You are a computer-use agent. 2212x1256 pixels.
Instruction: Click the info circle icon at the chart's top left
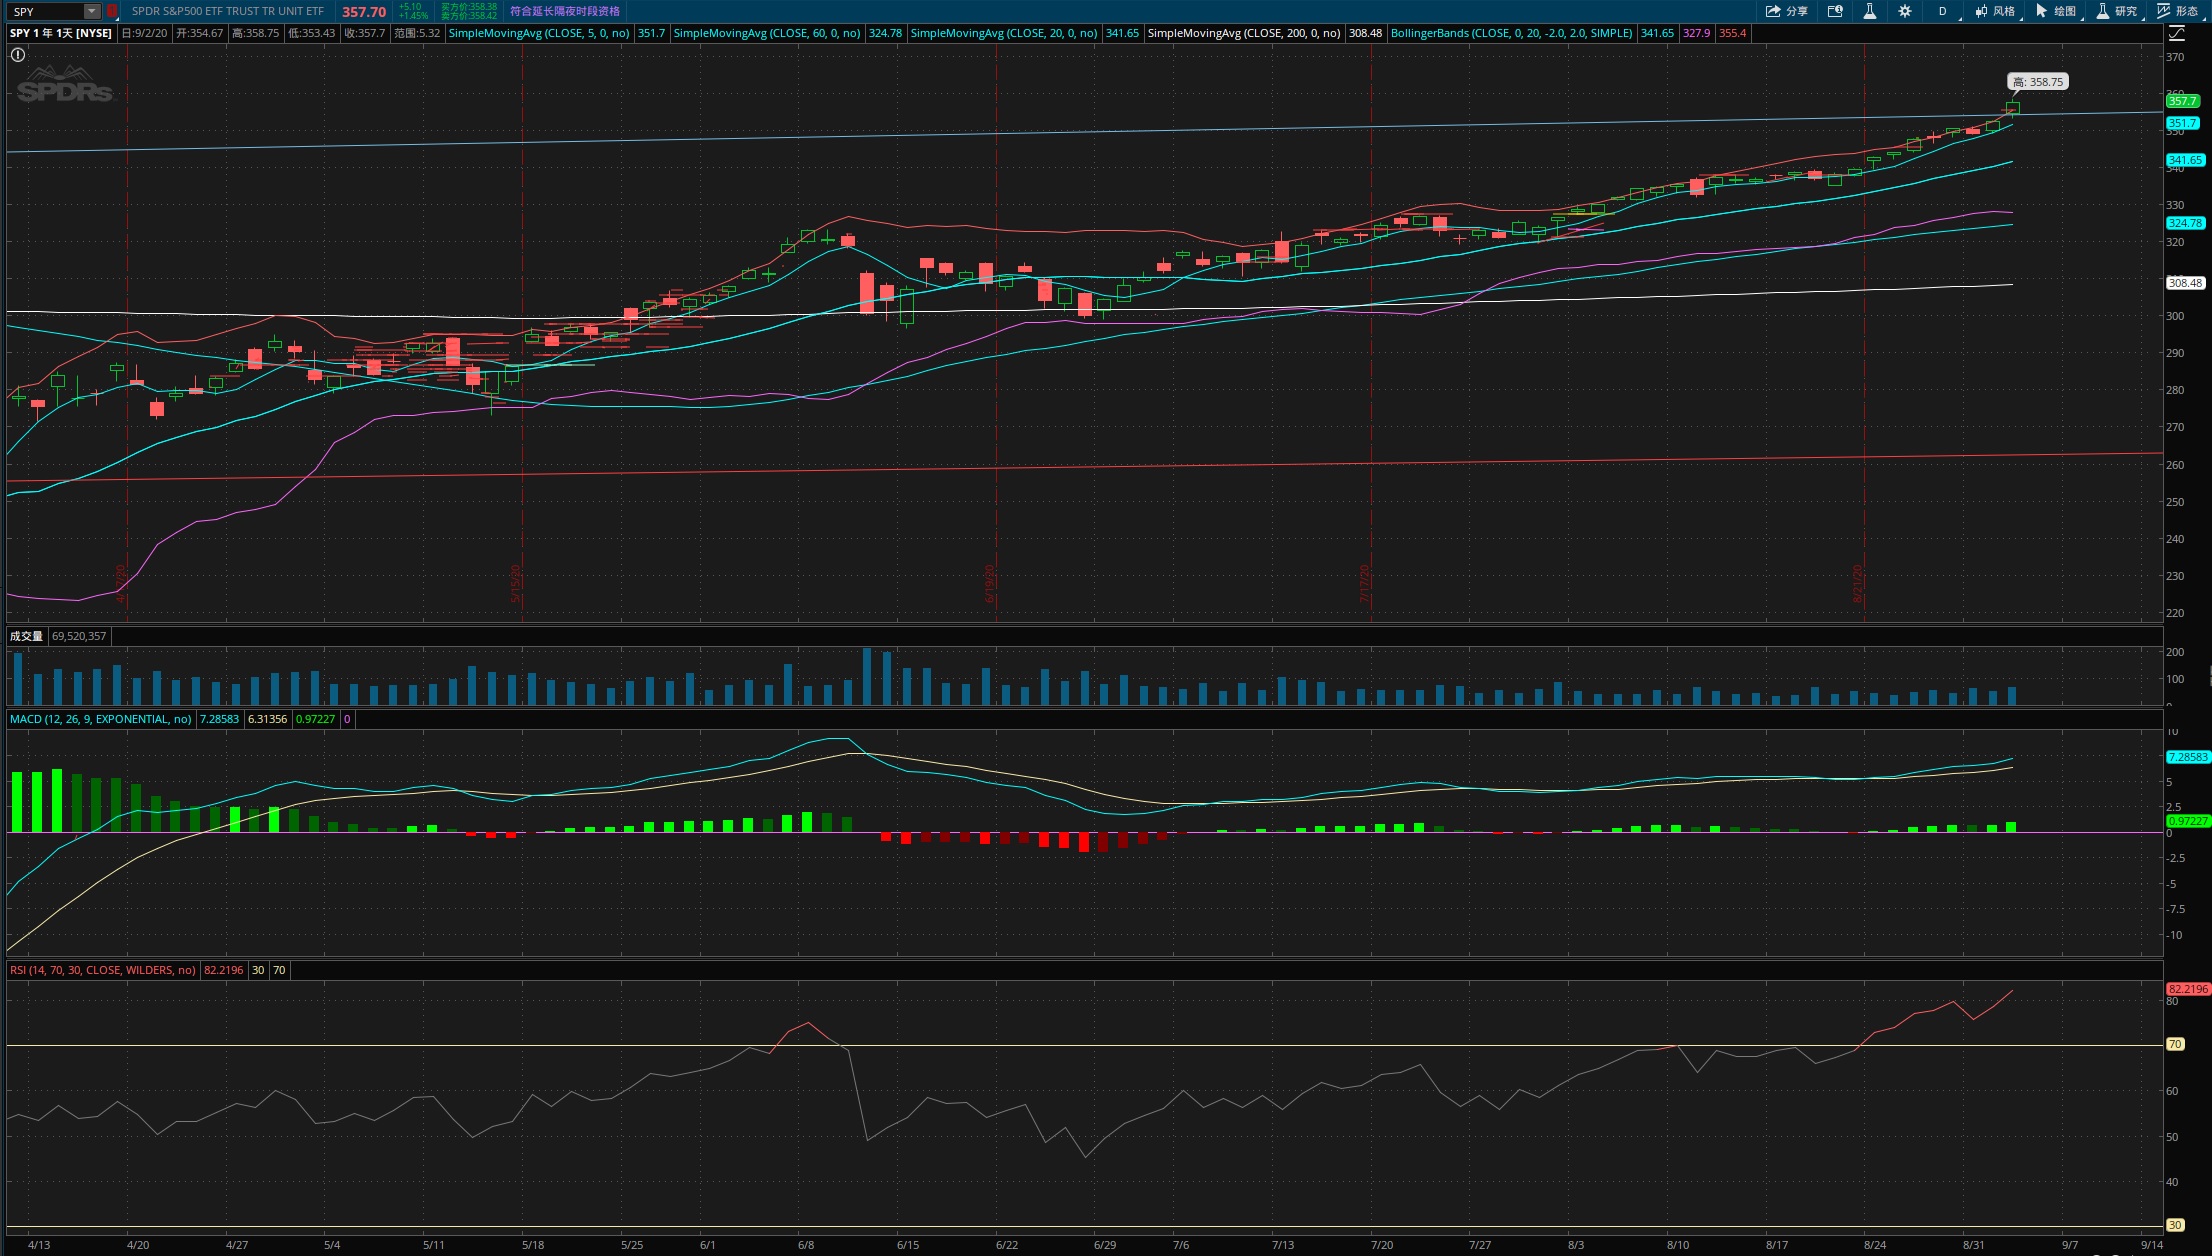pyautogui.click(x=18, y=55)
